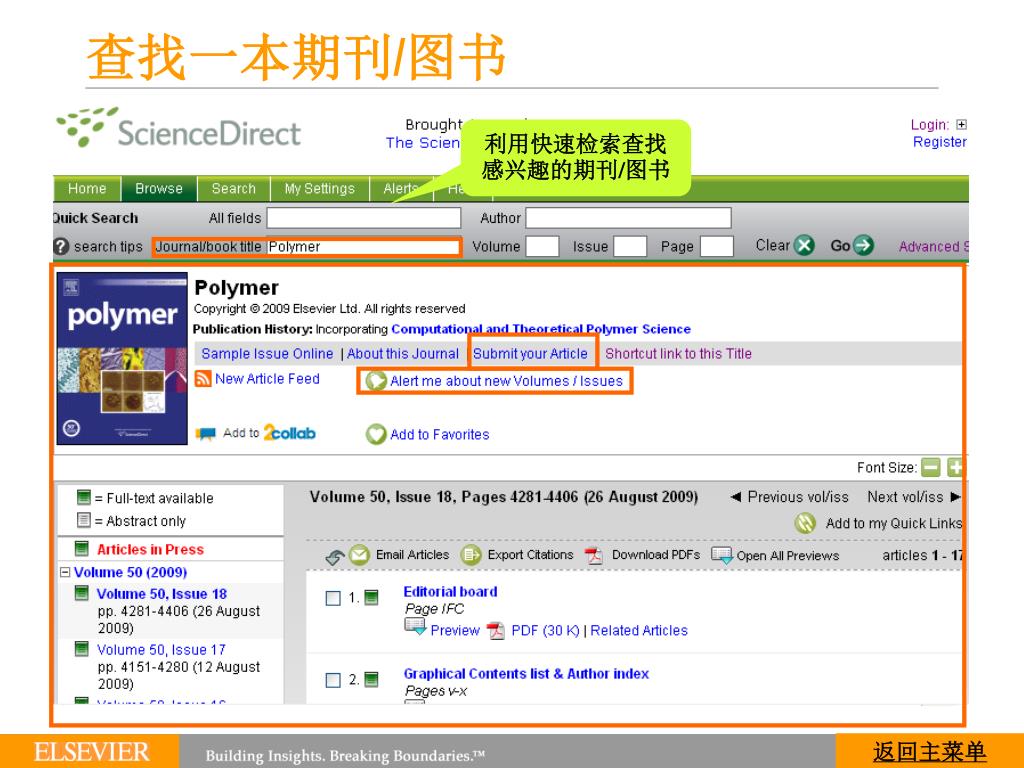Click the Add to 2collab icon
Viewport: 1024px width, 768px height.
(206, 434)
